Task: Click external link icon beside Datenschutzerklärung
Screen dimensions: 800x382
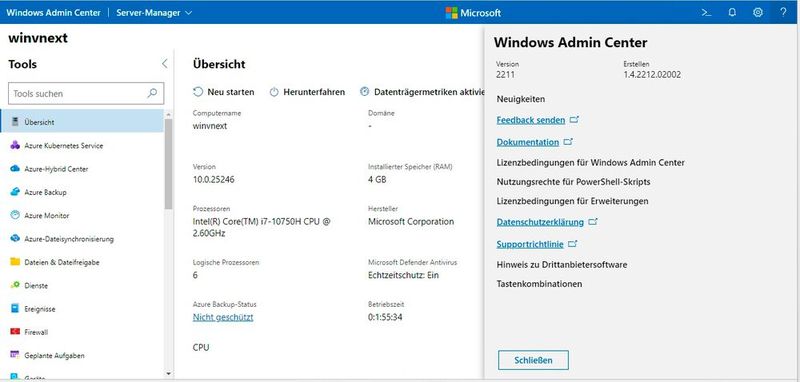Action: click(592, 222)
